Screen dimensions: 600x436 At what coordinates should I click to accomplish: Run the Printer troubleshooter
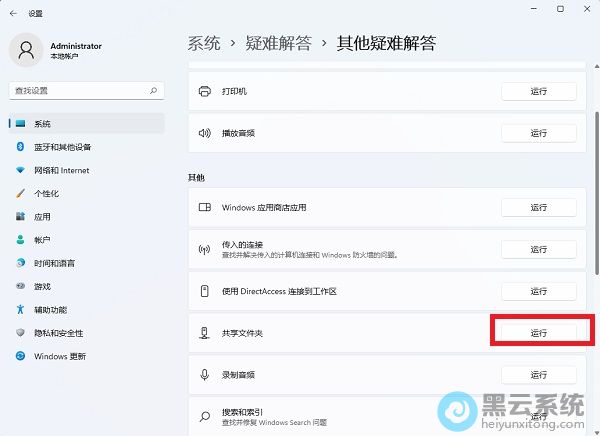pyautogui.click(x=538, y=91)
